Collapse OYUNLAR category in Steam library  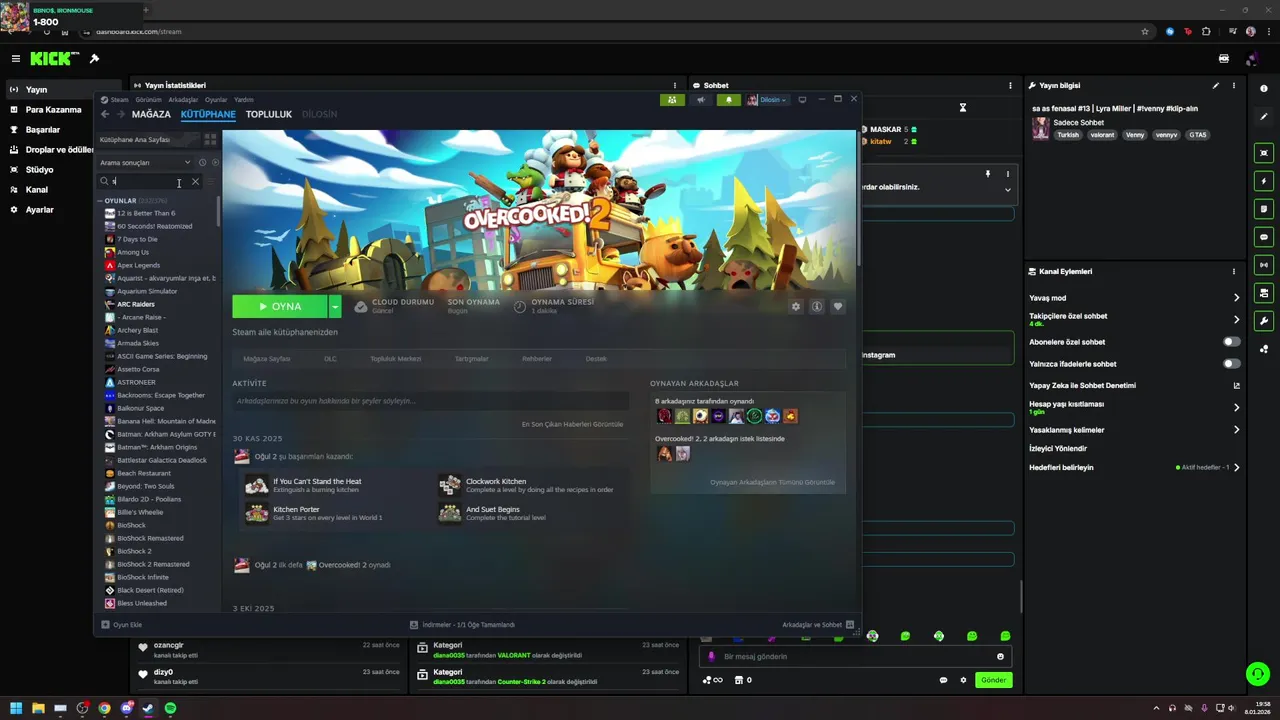[x=101, y=201]
